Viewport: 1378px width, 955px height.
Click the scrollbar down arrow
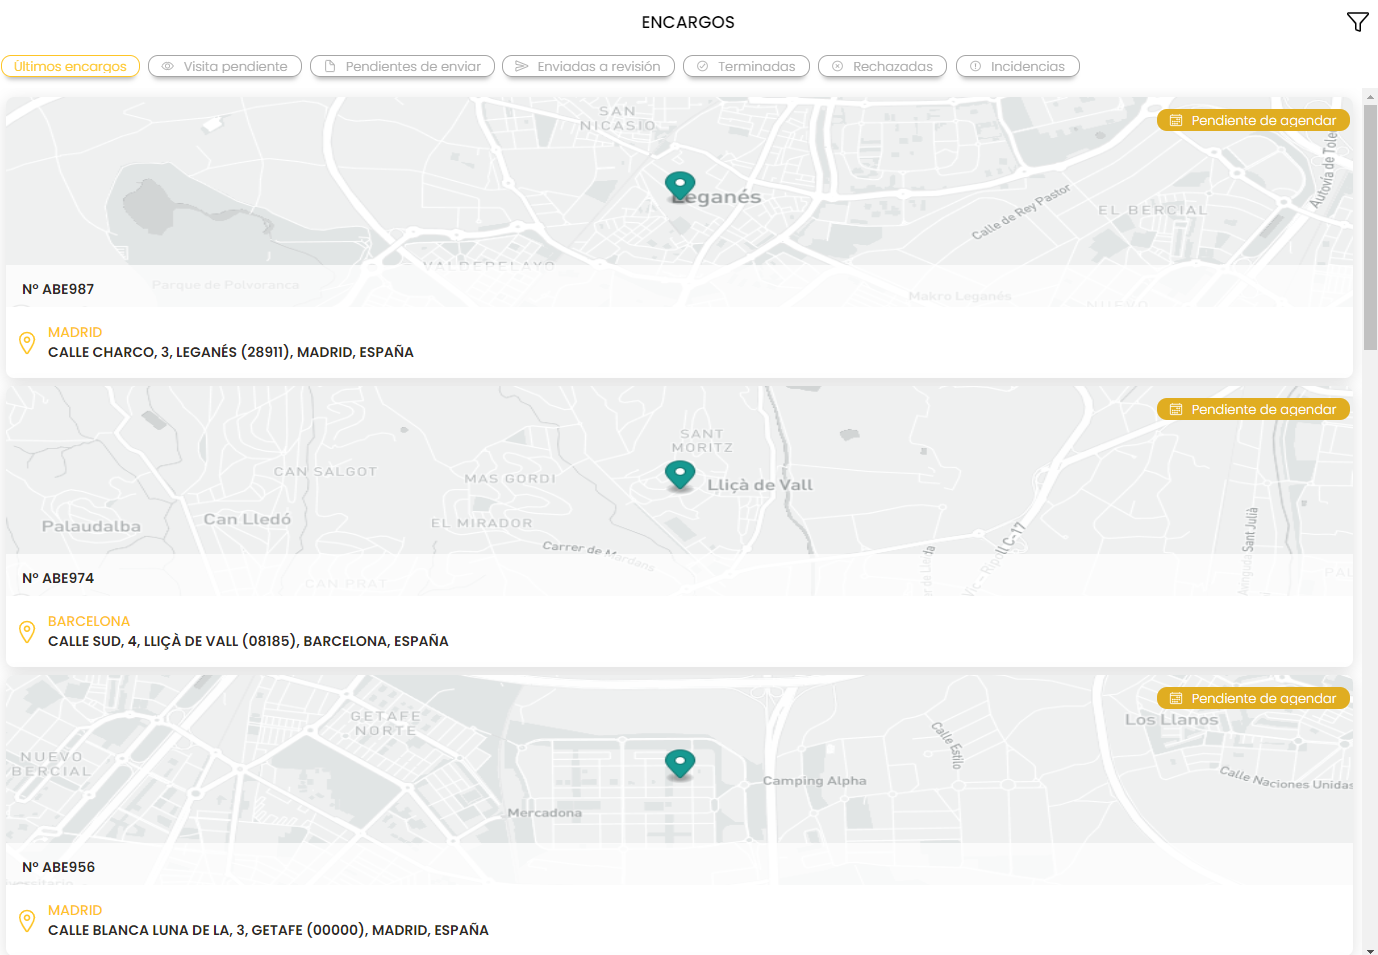(x=1370, y=949)
